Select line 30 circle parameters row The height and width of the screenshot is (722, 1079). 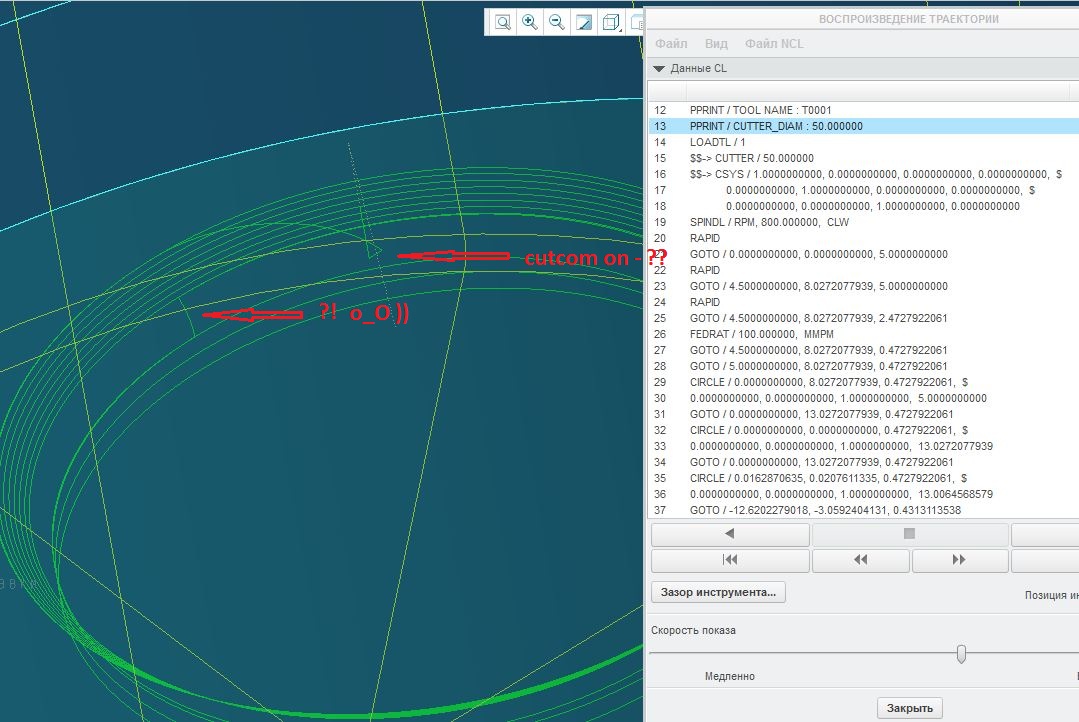864,398
